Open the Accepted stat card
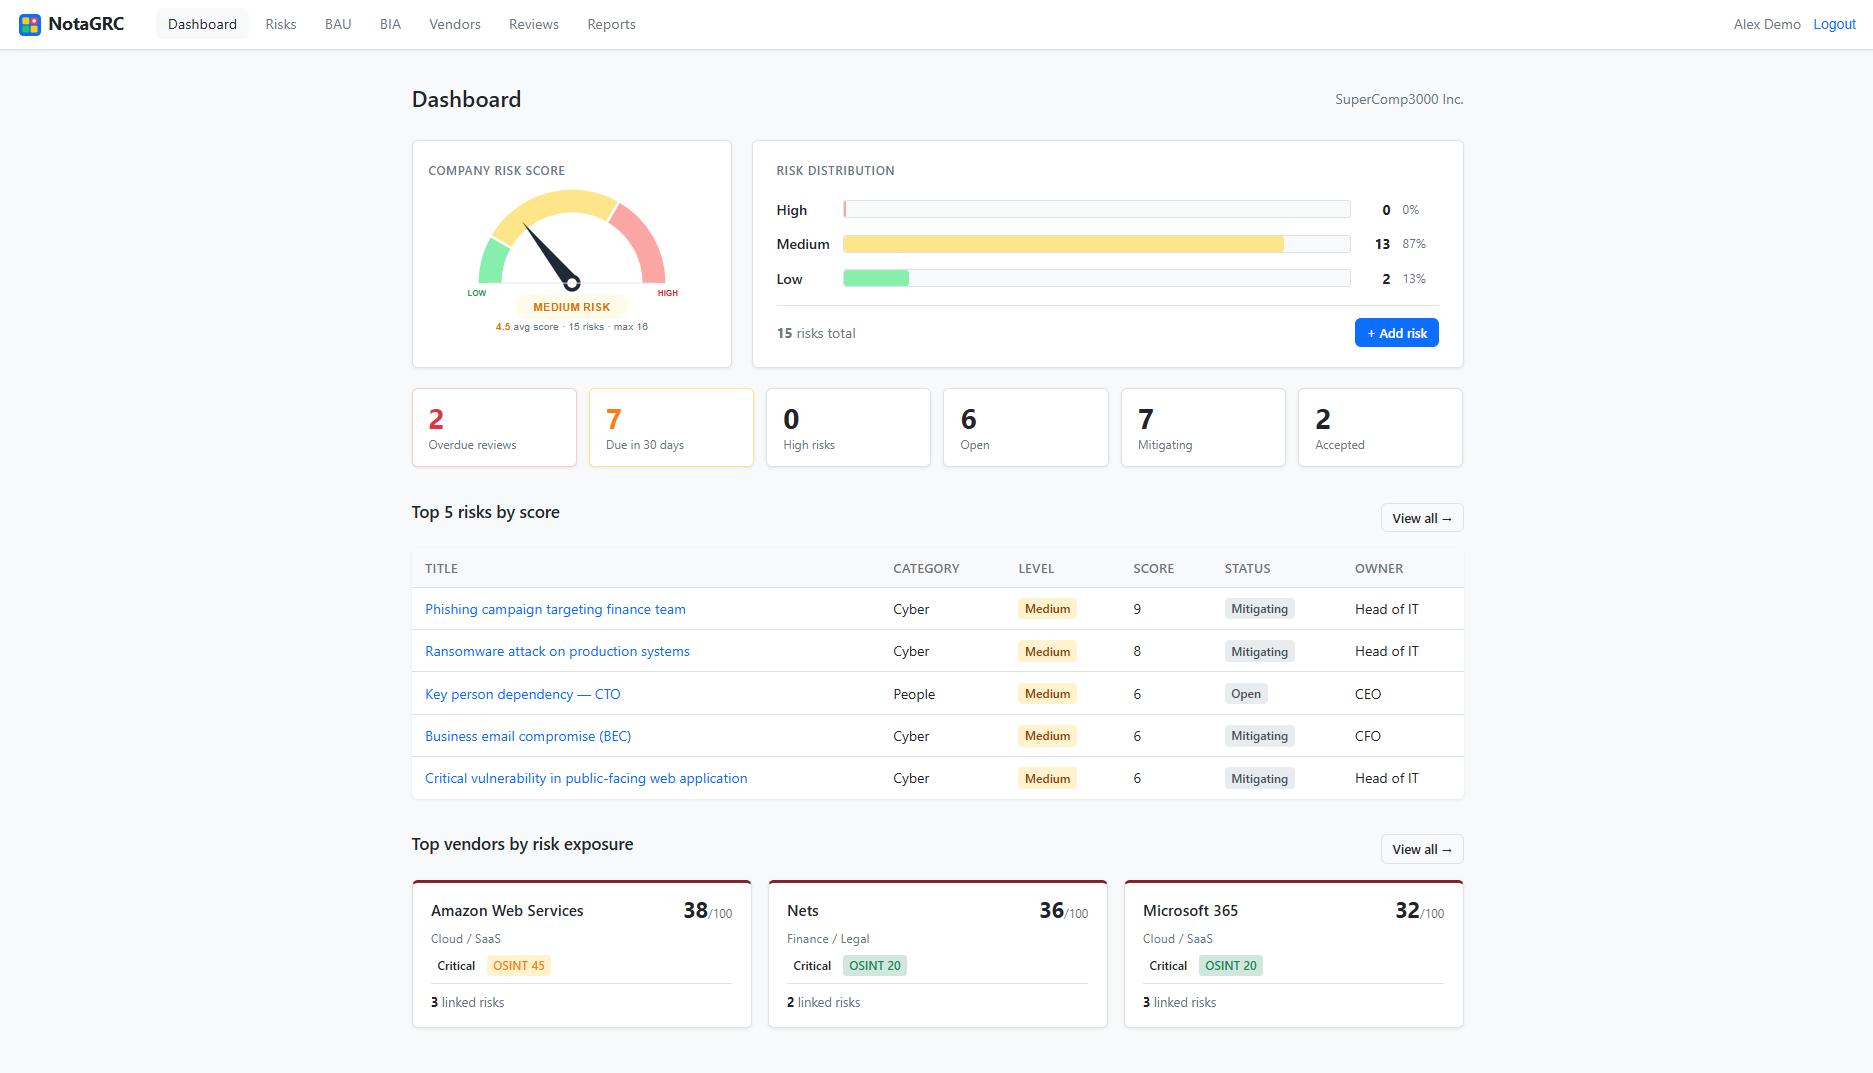The width and height of the screenshot is (1873, 1073). [1380, 428]
